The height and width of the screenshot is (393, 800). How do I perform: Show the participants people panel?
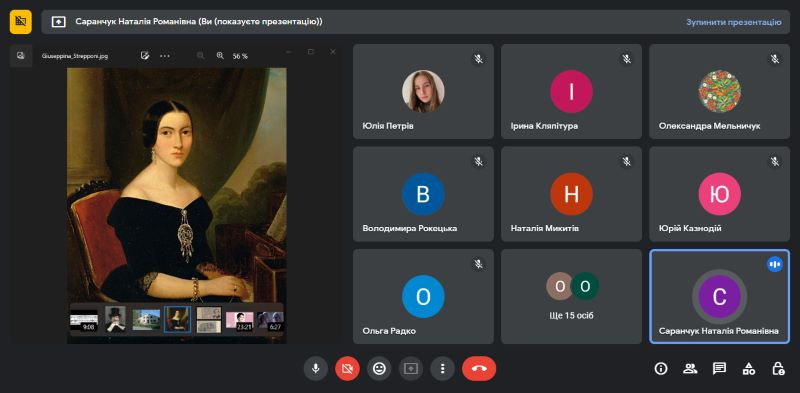(690, 369)
